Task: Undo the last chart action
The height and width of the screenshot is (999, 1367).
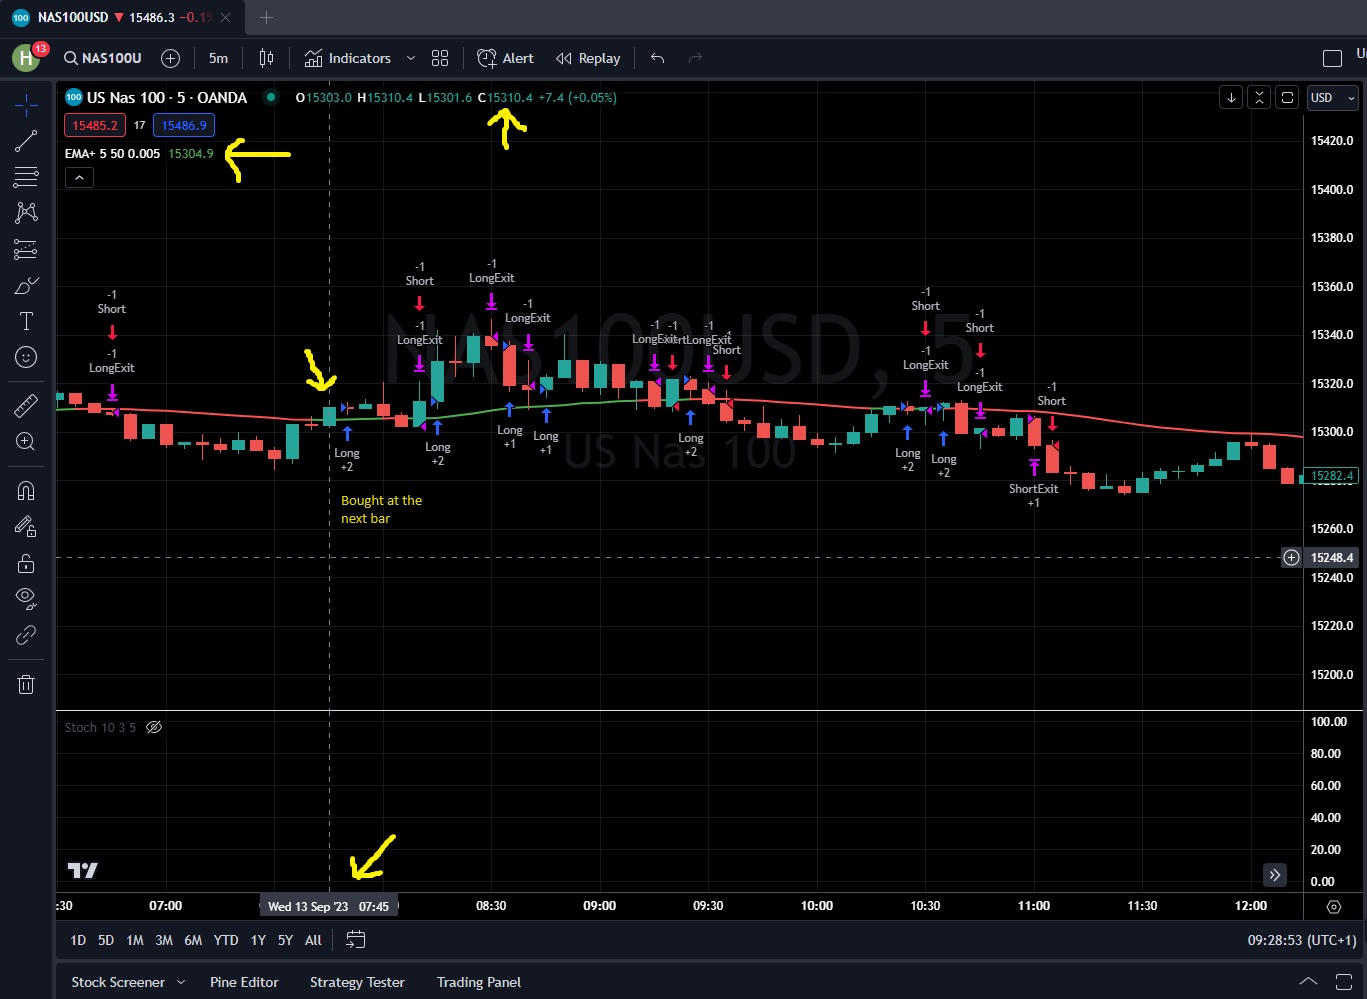Action: (x=657, y=58)
